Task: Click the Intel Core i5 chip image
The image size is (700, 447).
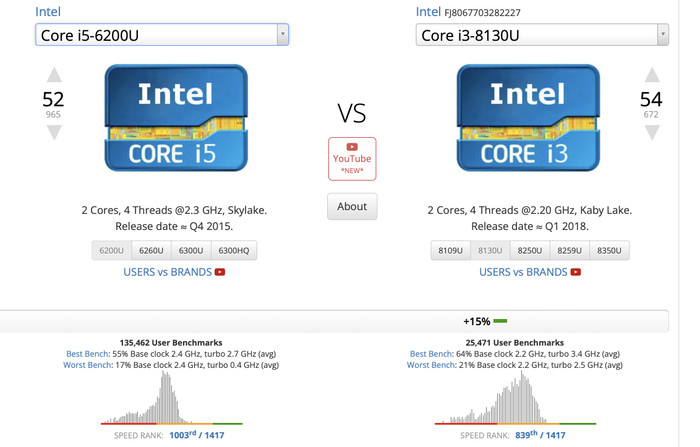Action: tap(175, 118)
